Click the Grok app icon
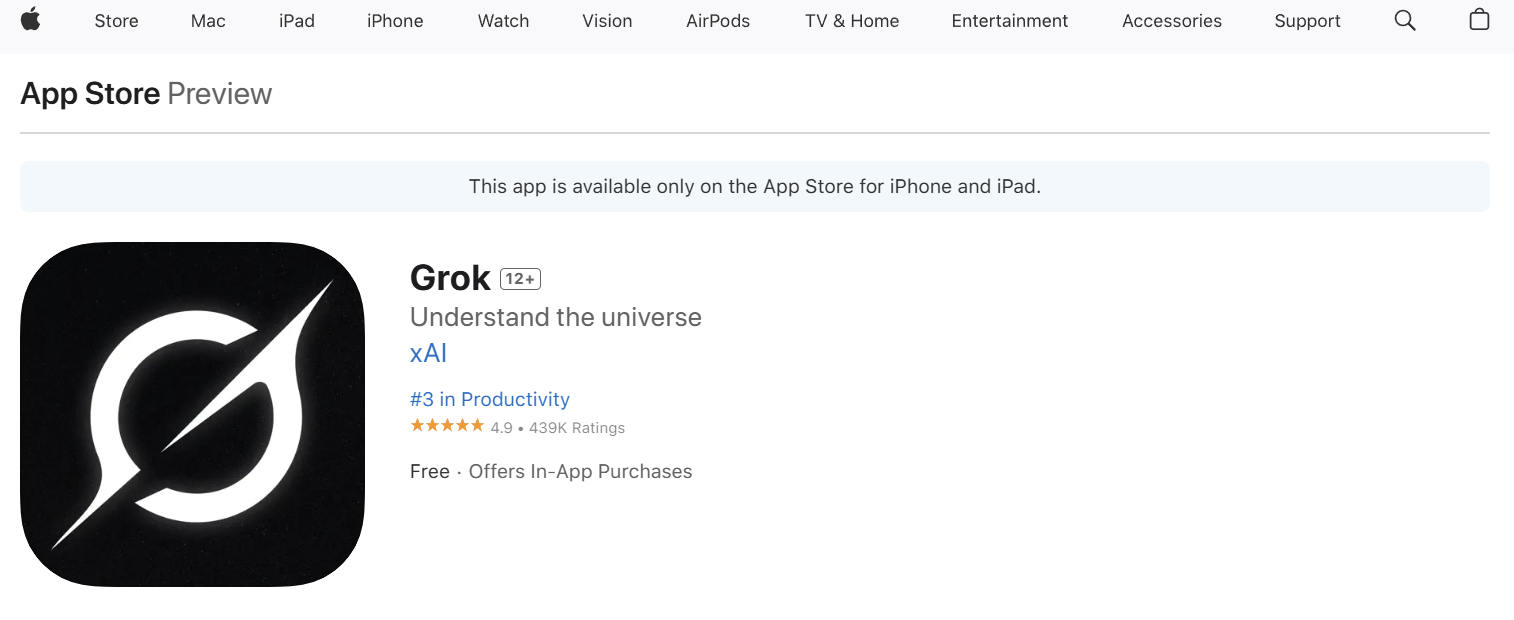 [x=192, y=414]
